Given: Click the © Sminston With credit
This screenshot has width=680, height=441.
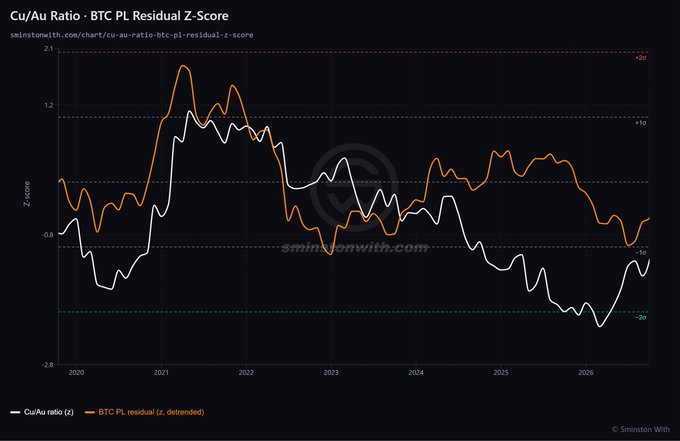Looking at the screenshot, I should (x=641, y=429).
